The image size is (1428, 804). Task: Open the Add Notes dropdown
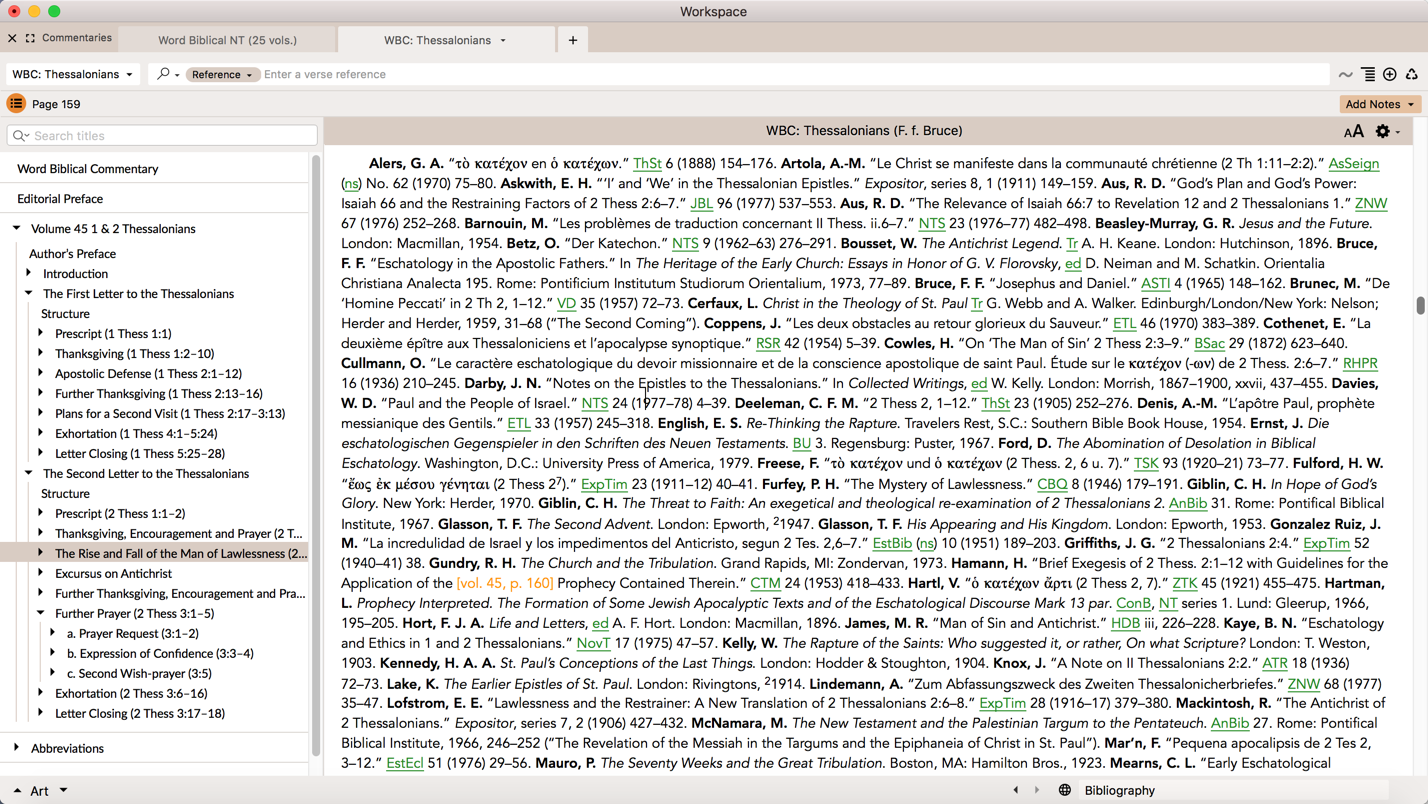tap(1380, 104)
